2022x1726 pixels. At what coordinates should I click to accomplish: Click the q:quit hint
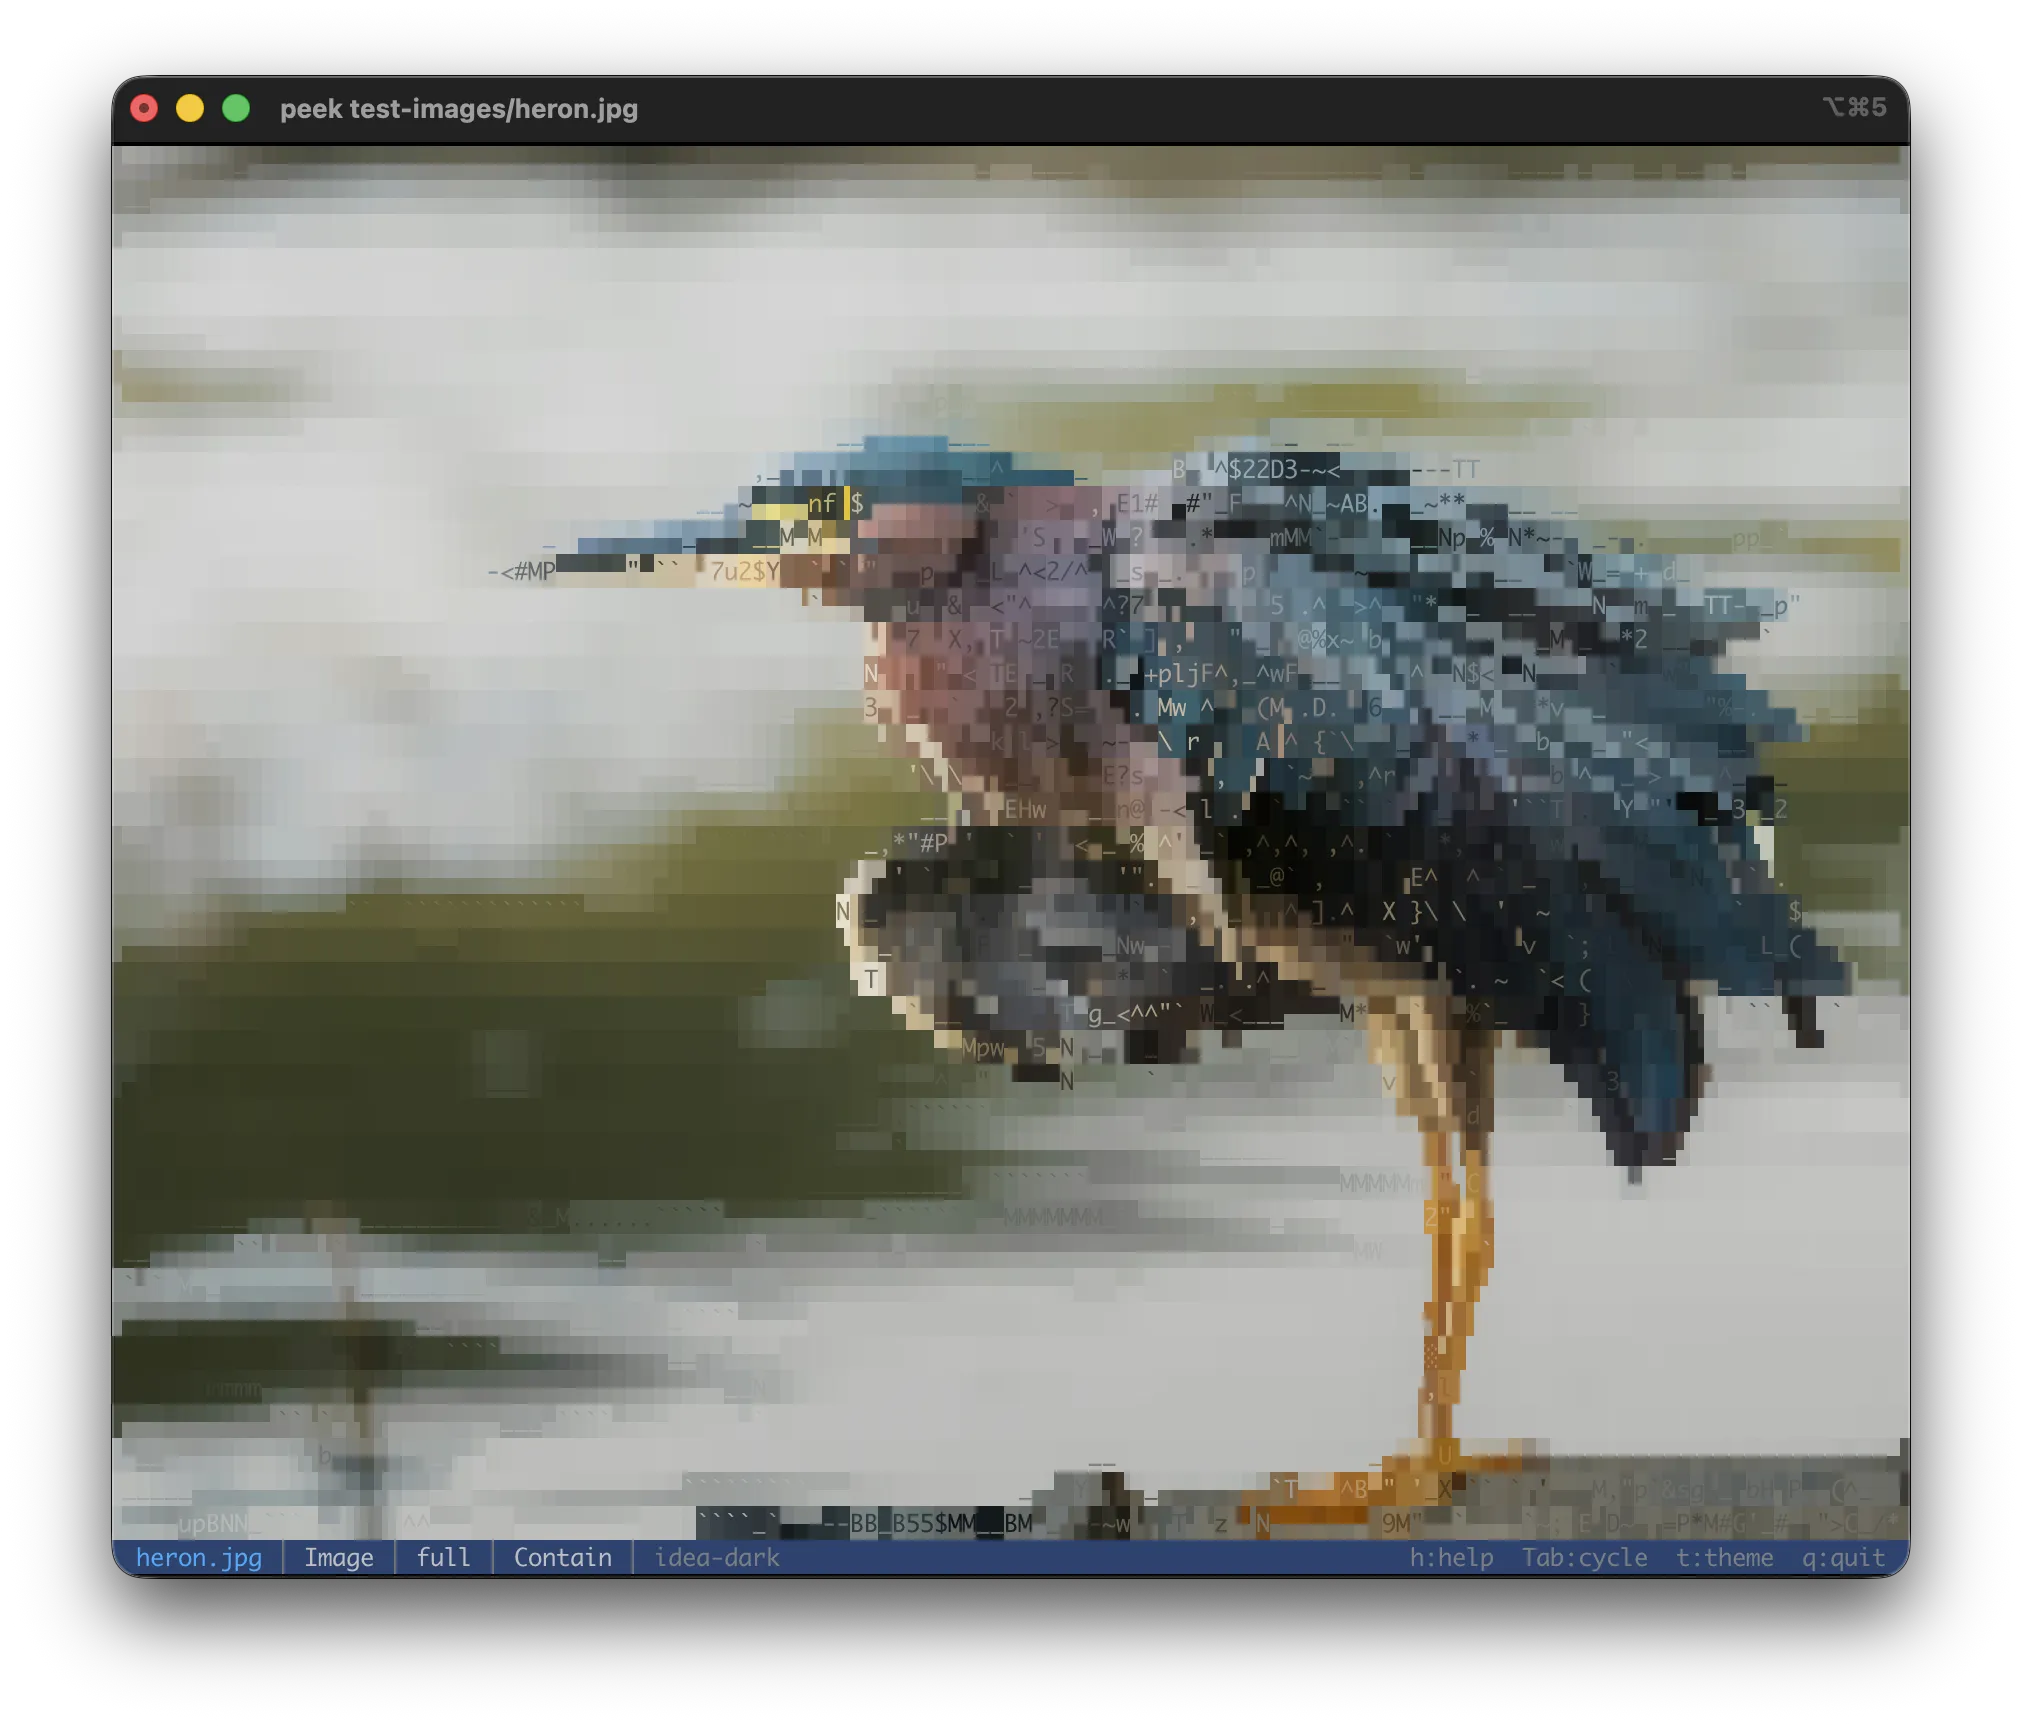[x=1843, y=1557]
